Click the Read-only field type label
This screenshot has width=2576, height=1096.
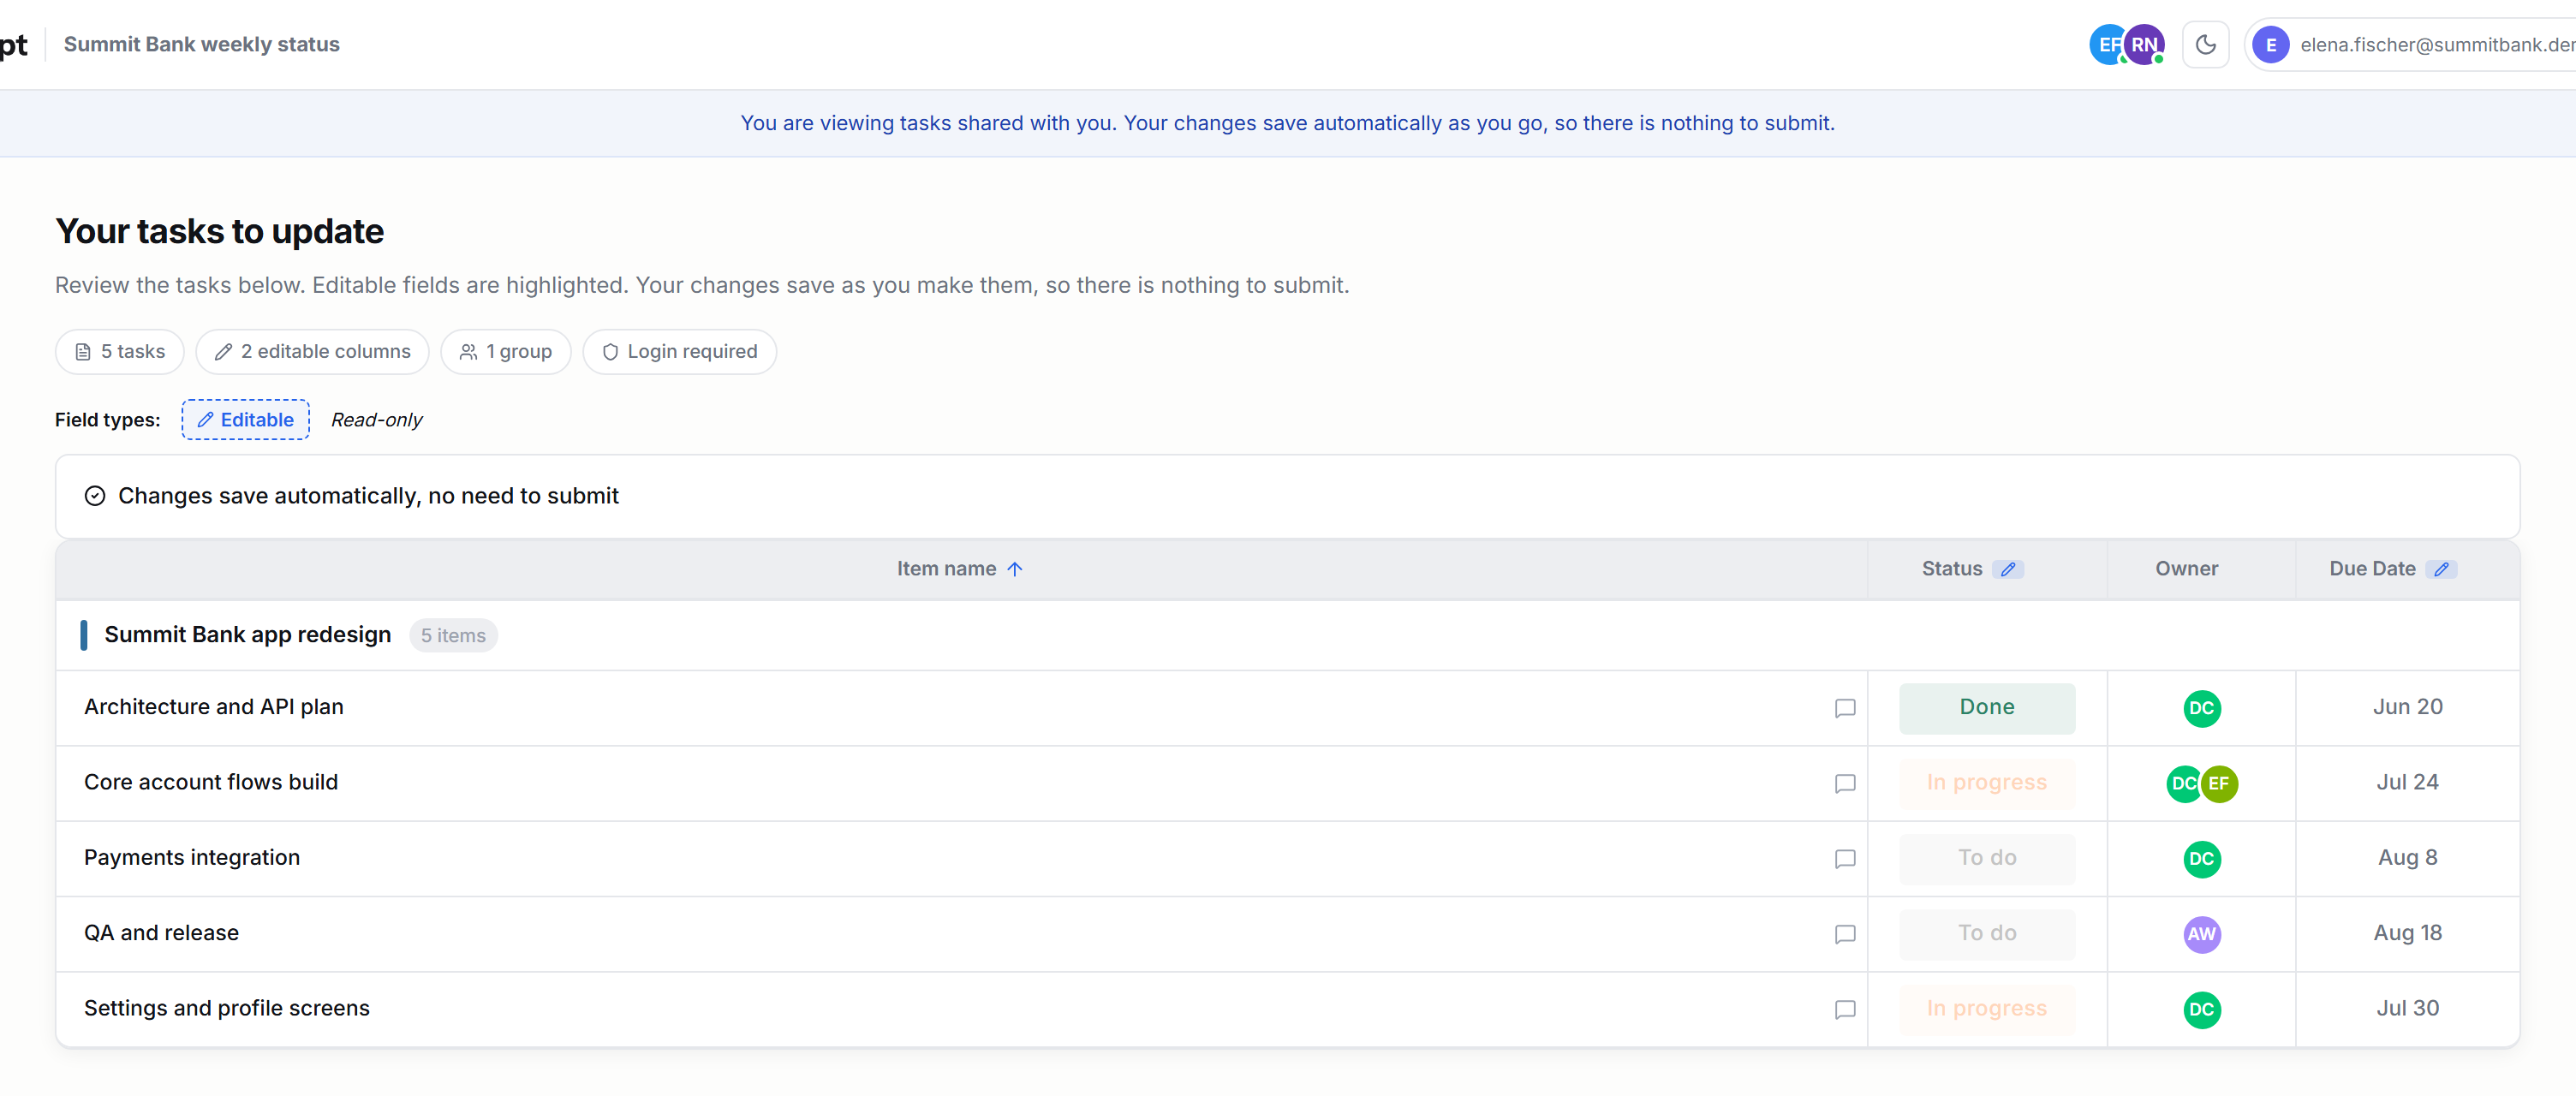(x=376, y=420)
